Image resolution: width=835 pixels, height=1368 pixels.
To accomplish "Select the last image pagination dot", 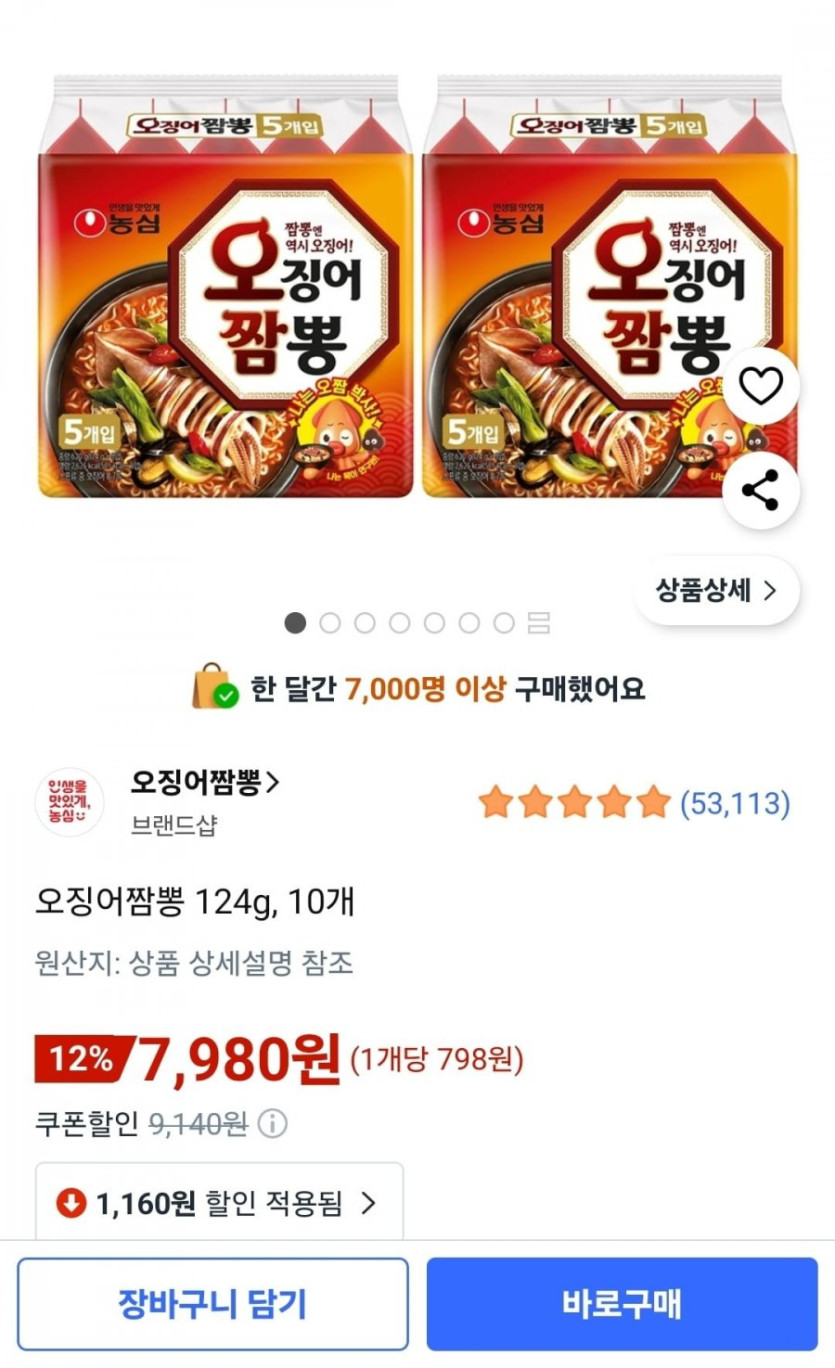I will pyautogui.click(x=504, y=623).
